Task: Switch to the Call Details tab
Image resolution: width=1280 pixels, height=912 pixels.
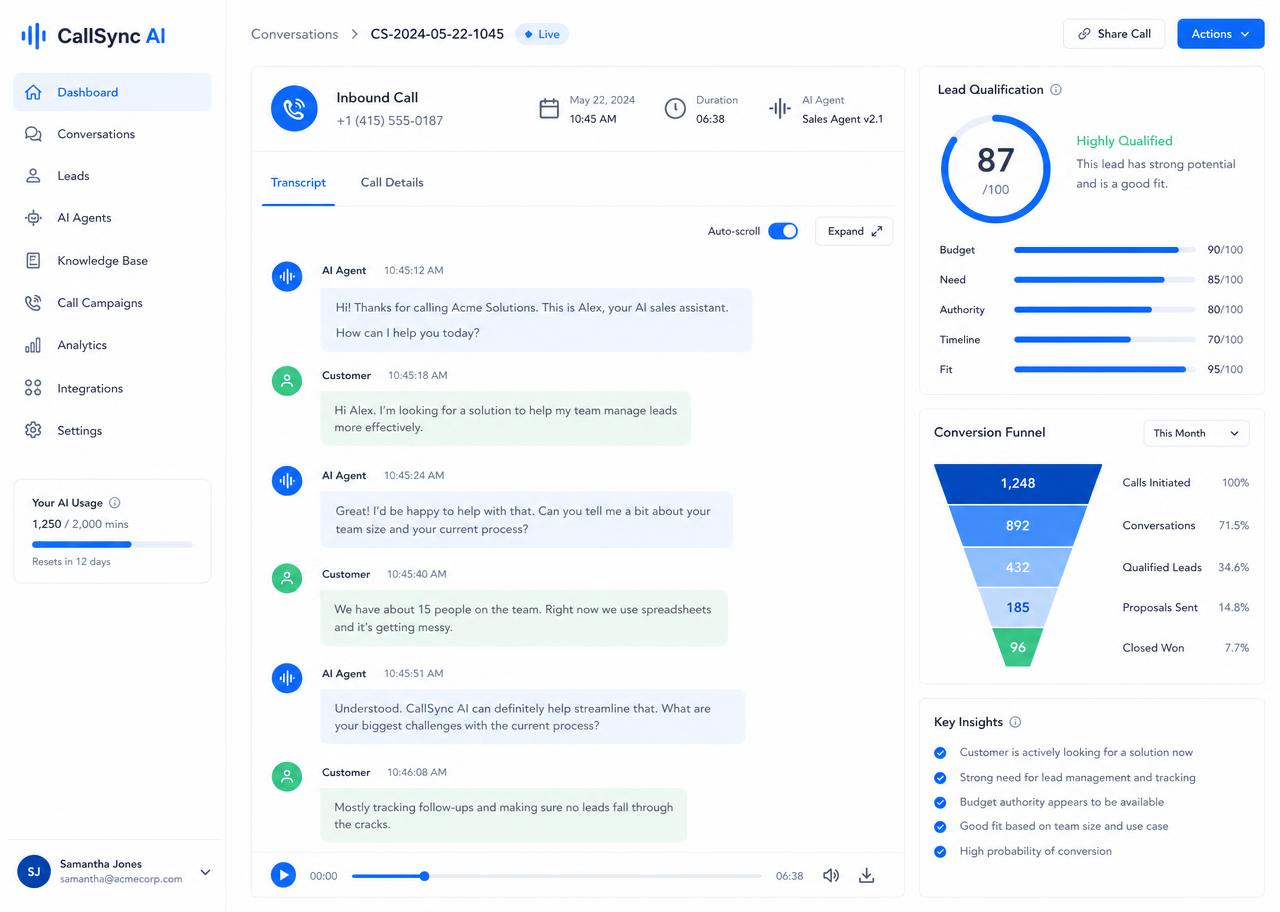Action: (x=392, y=183)
